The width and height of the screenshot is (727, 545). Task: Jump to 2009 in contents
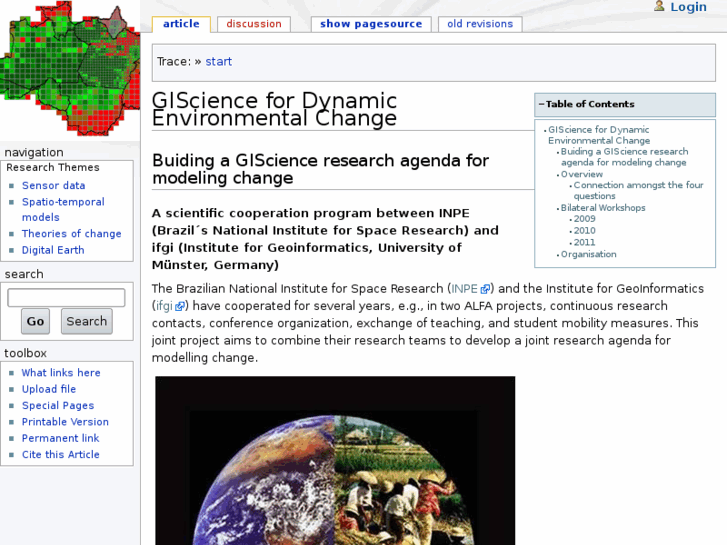pos(585,219)
